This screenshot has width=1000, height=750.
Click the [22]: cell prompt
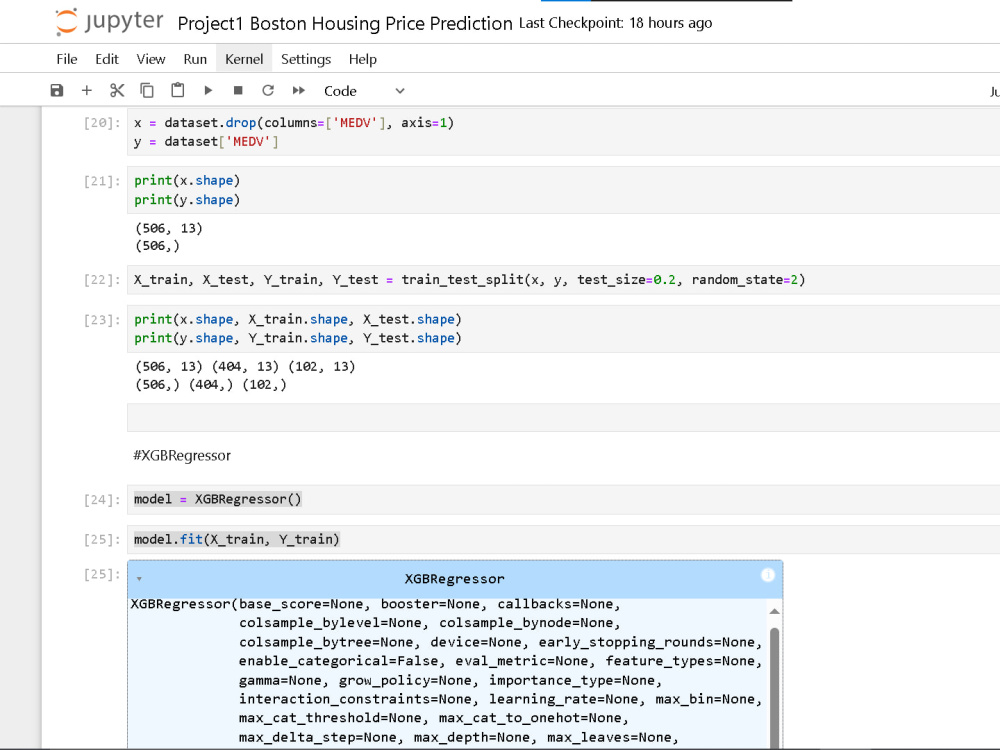tap(102, 280)
